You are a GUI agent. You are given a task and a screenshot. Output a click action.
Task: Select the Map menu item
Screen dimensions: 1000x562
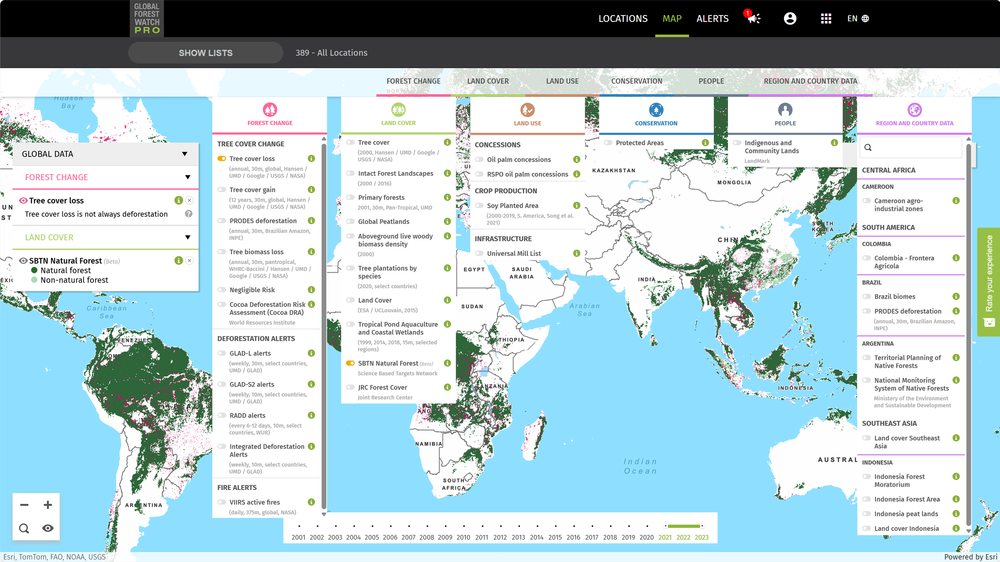tap(672, 18)
